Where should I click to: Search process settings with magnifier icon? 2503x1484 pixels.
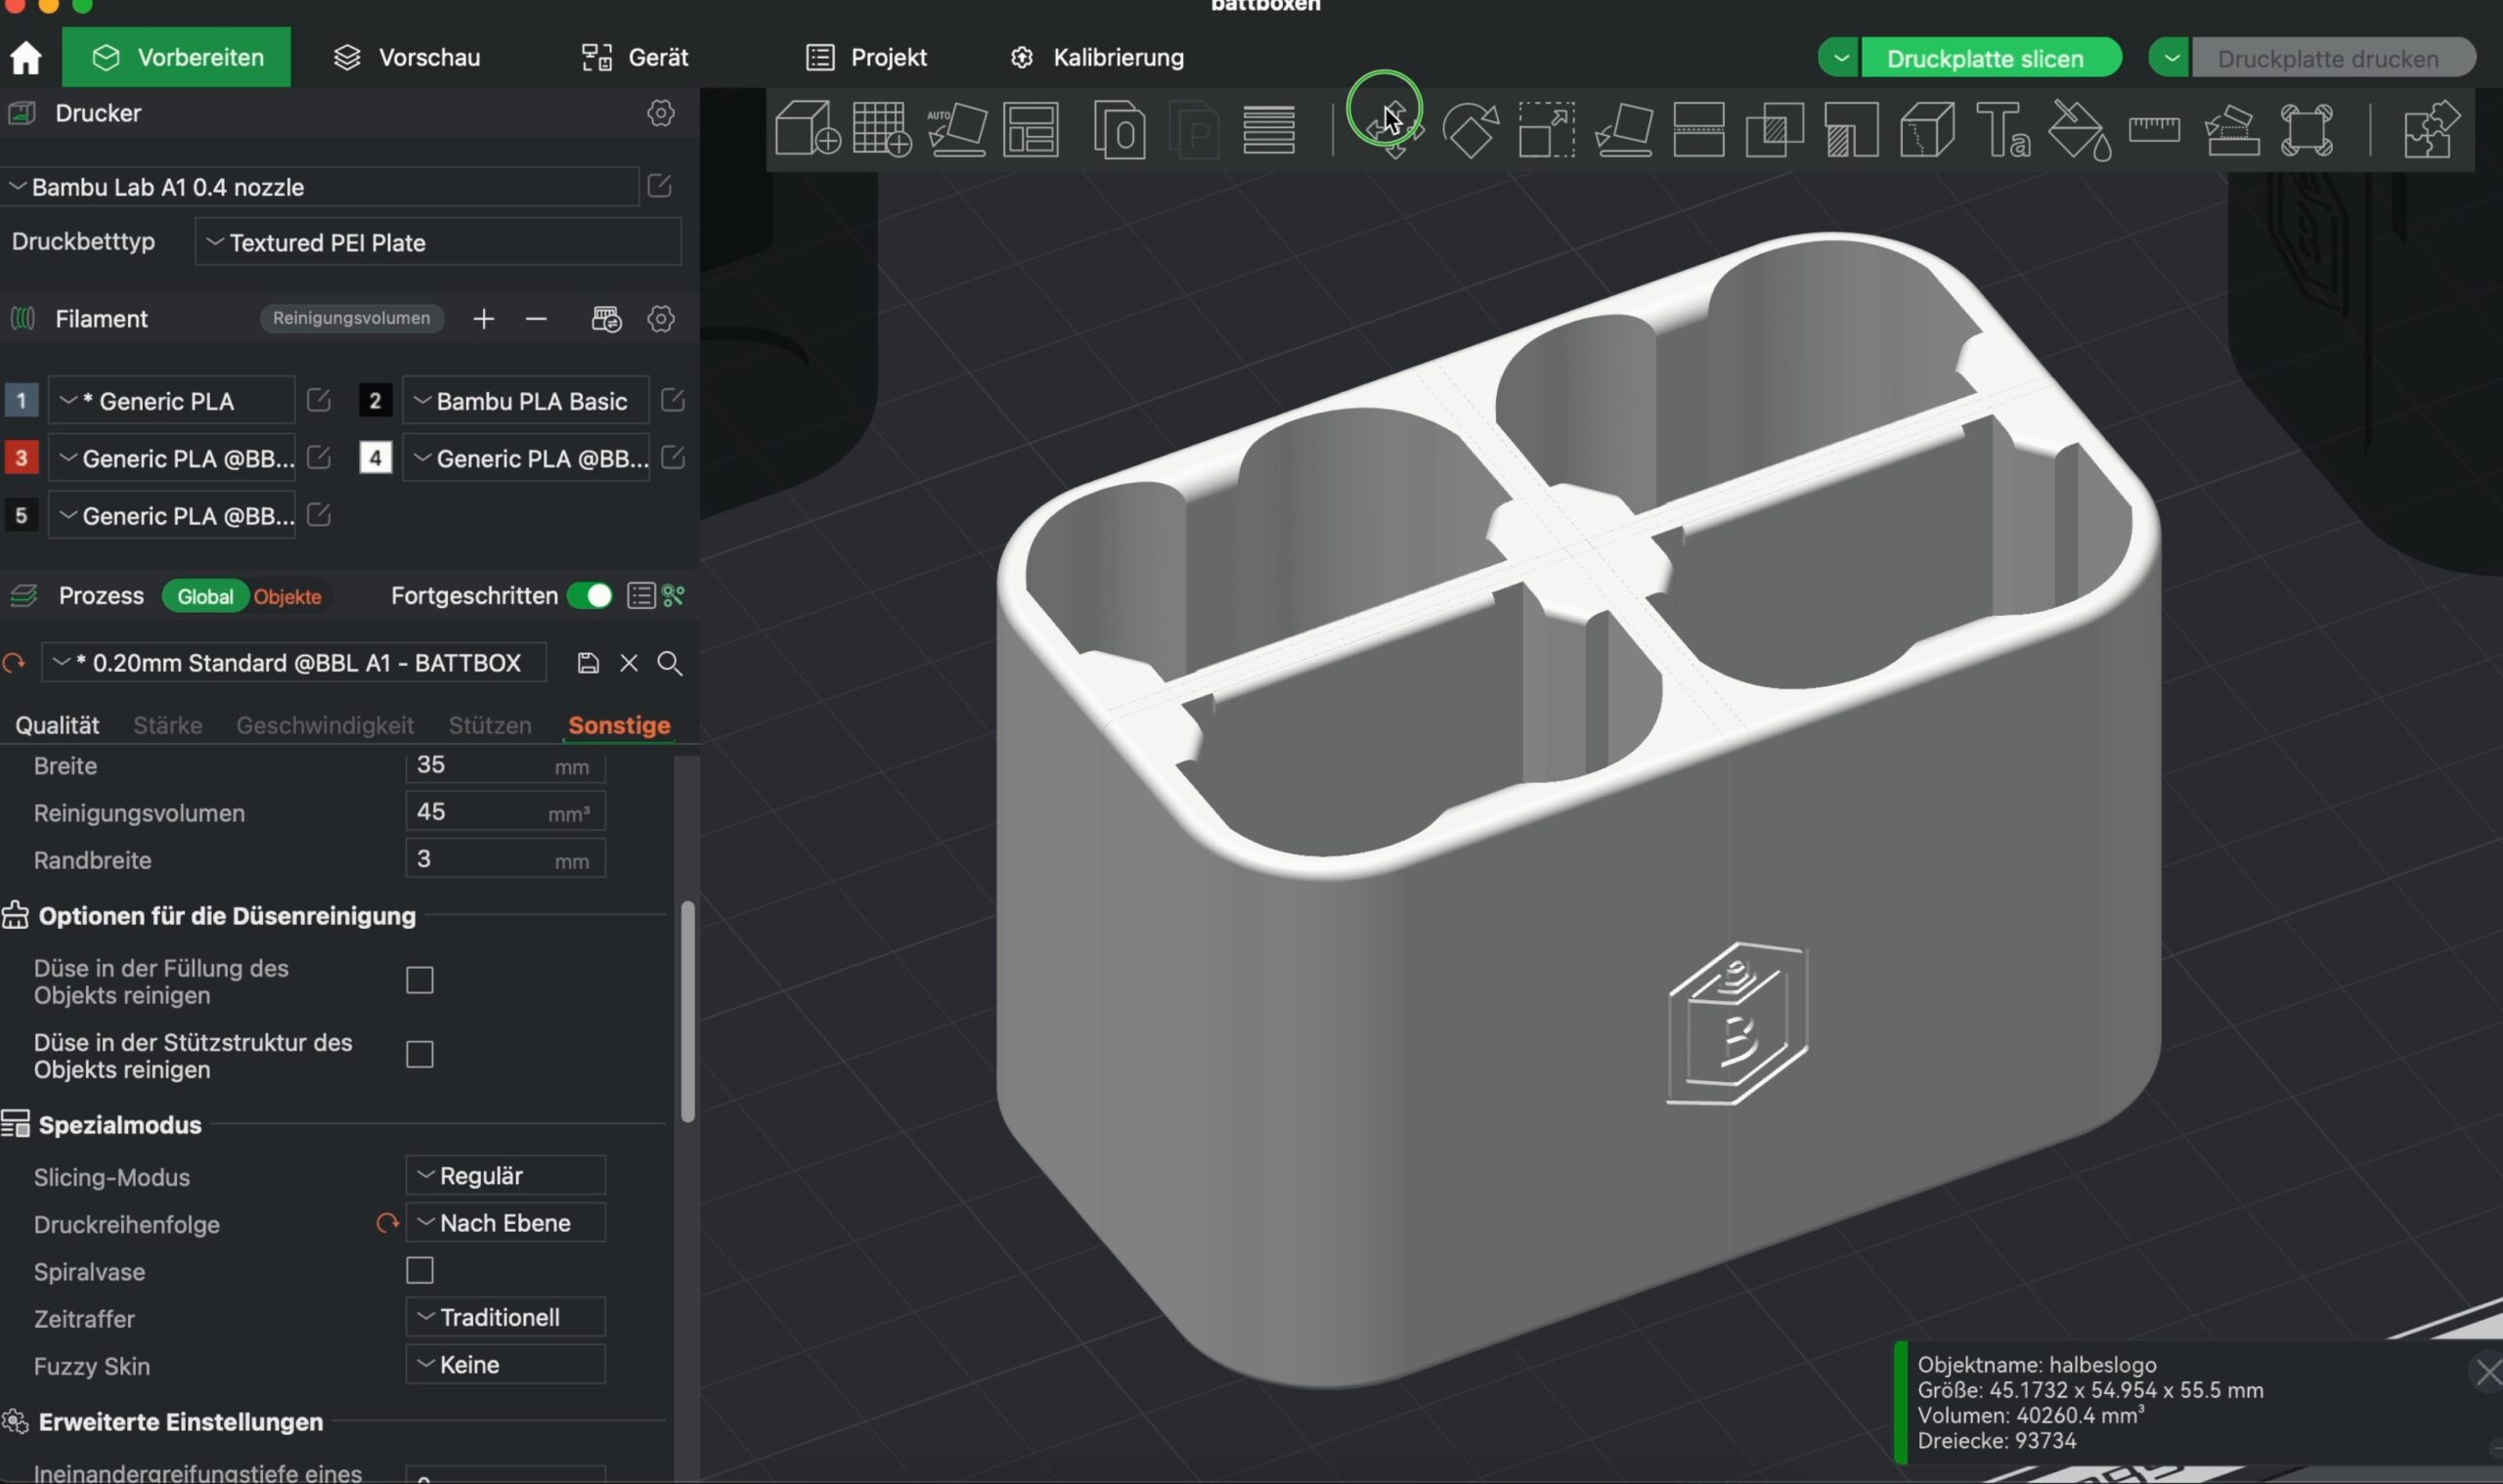click(670, 663)
